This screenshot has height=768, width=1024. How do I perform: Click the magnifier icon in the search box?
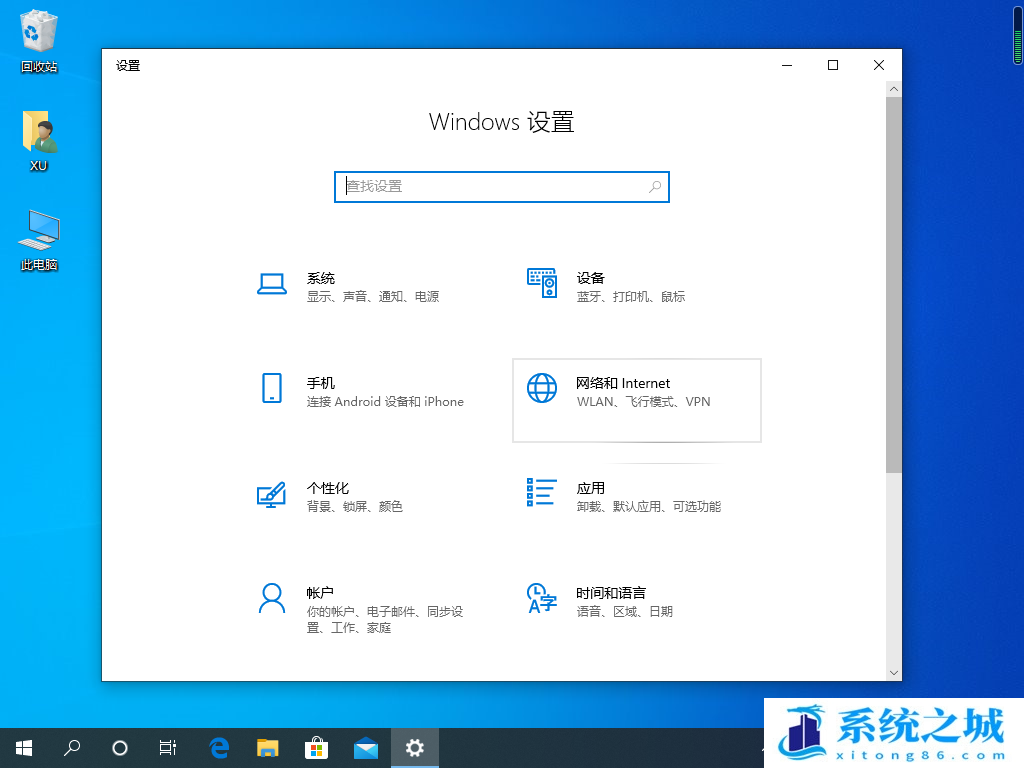click(655, 187)
